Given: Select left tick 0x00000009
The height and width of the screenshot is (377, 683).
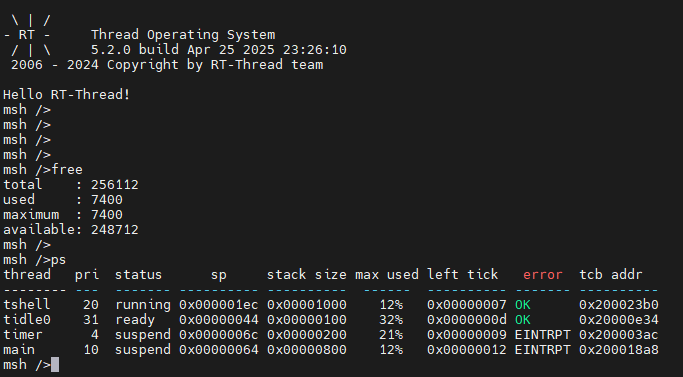Looking at the screenshot, I should 467,335.
